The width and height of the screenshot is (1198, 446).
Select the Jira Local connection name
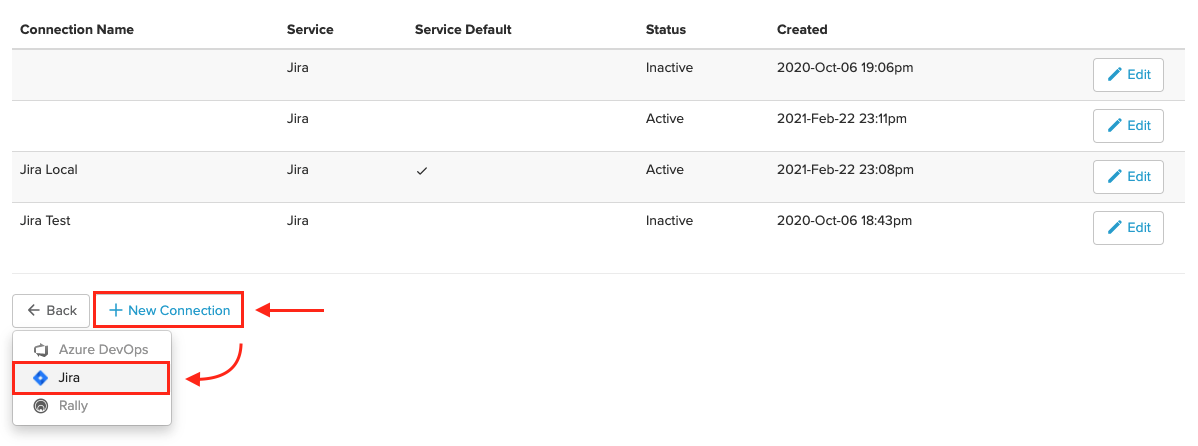(48, 170)
